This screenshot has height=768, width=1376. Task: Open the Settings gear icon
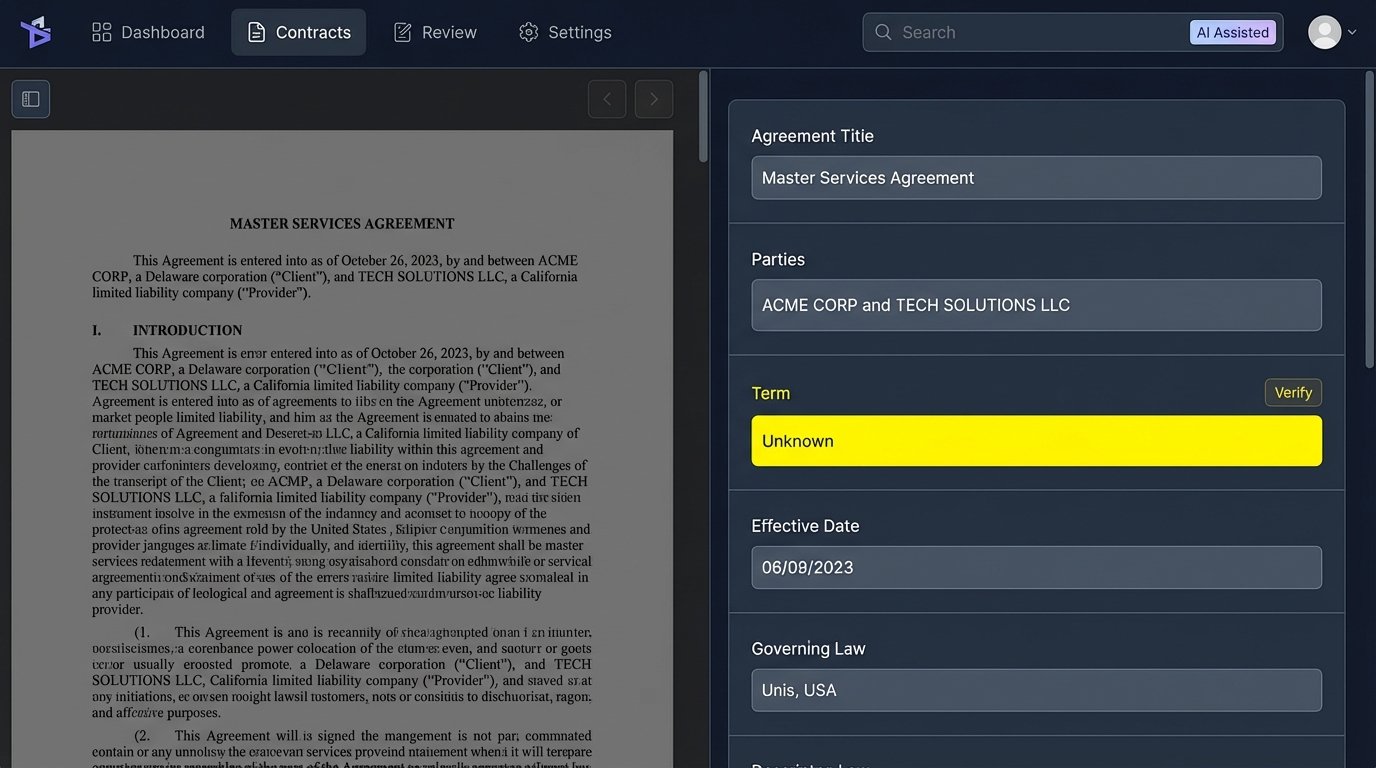coord(529,31)
